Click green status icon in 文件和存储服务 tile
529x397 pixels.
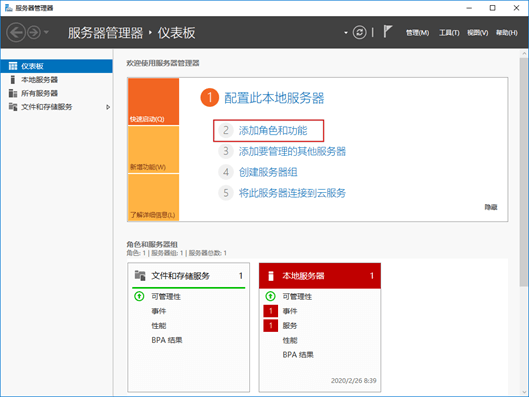point(139,296)
